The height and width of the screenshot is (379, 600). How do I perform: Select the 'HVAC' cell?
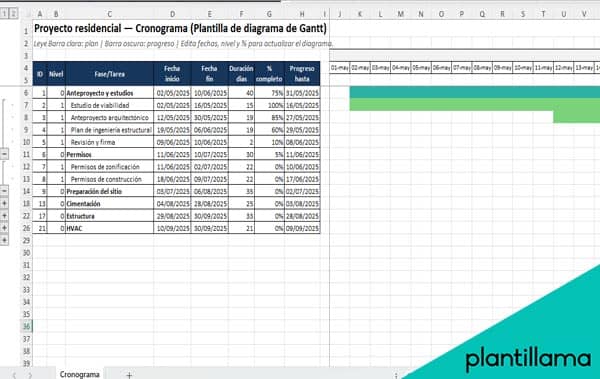[109, 228]
